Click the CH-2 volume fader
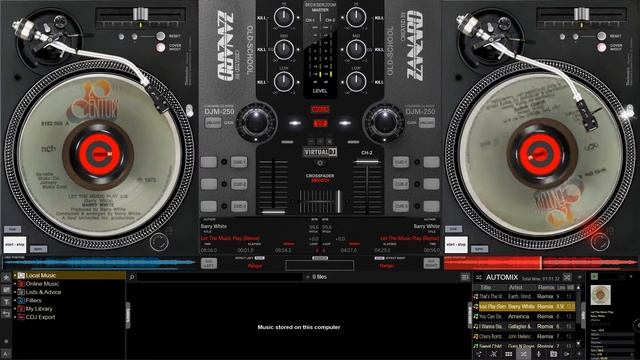This screenshot has height=360, width=640. pos(367,162)
